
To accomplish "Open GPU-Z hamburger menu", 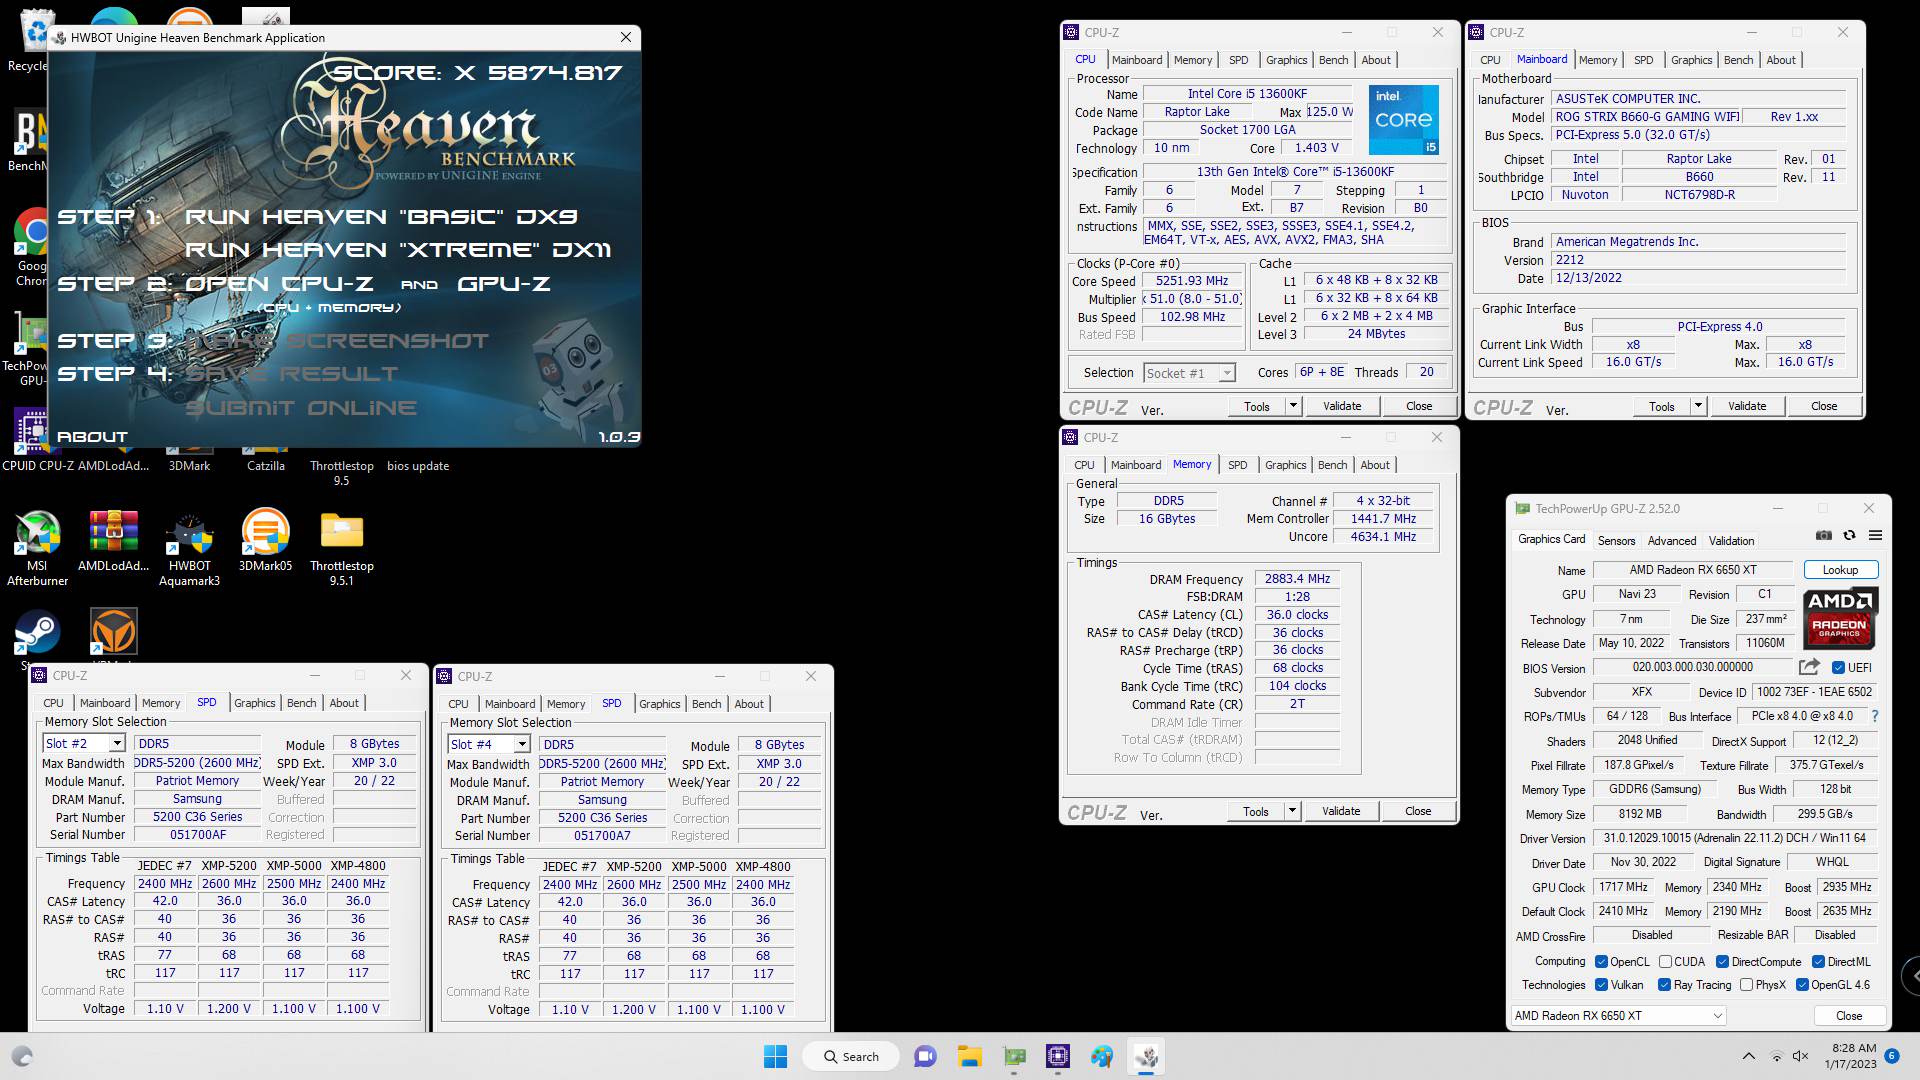I will (x=1875, y=536).
